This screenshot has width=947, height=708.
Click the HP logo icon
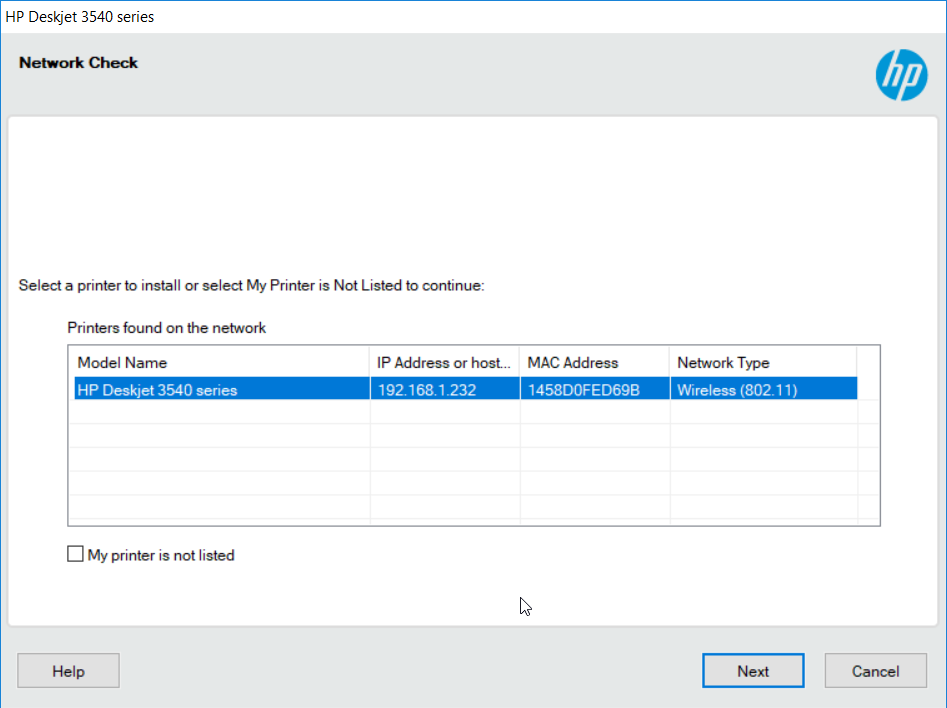click(x=901, y=74)
